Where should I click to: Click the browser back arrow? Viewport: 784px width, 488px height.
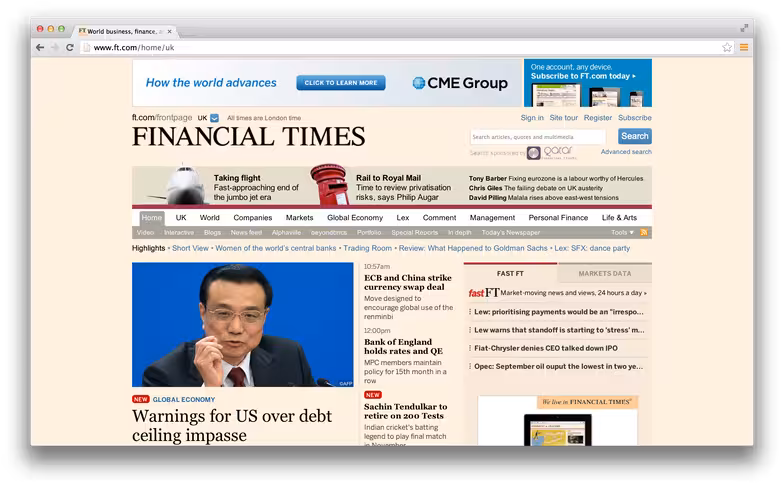click(x=40, y=48)
